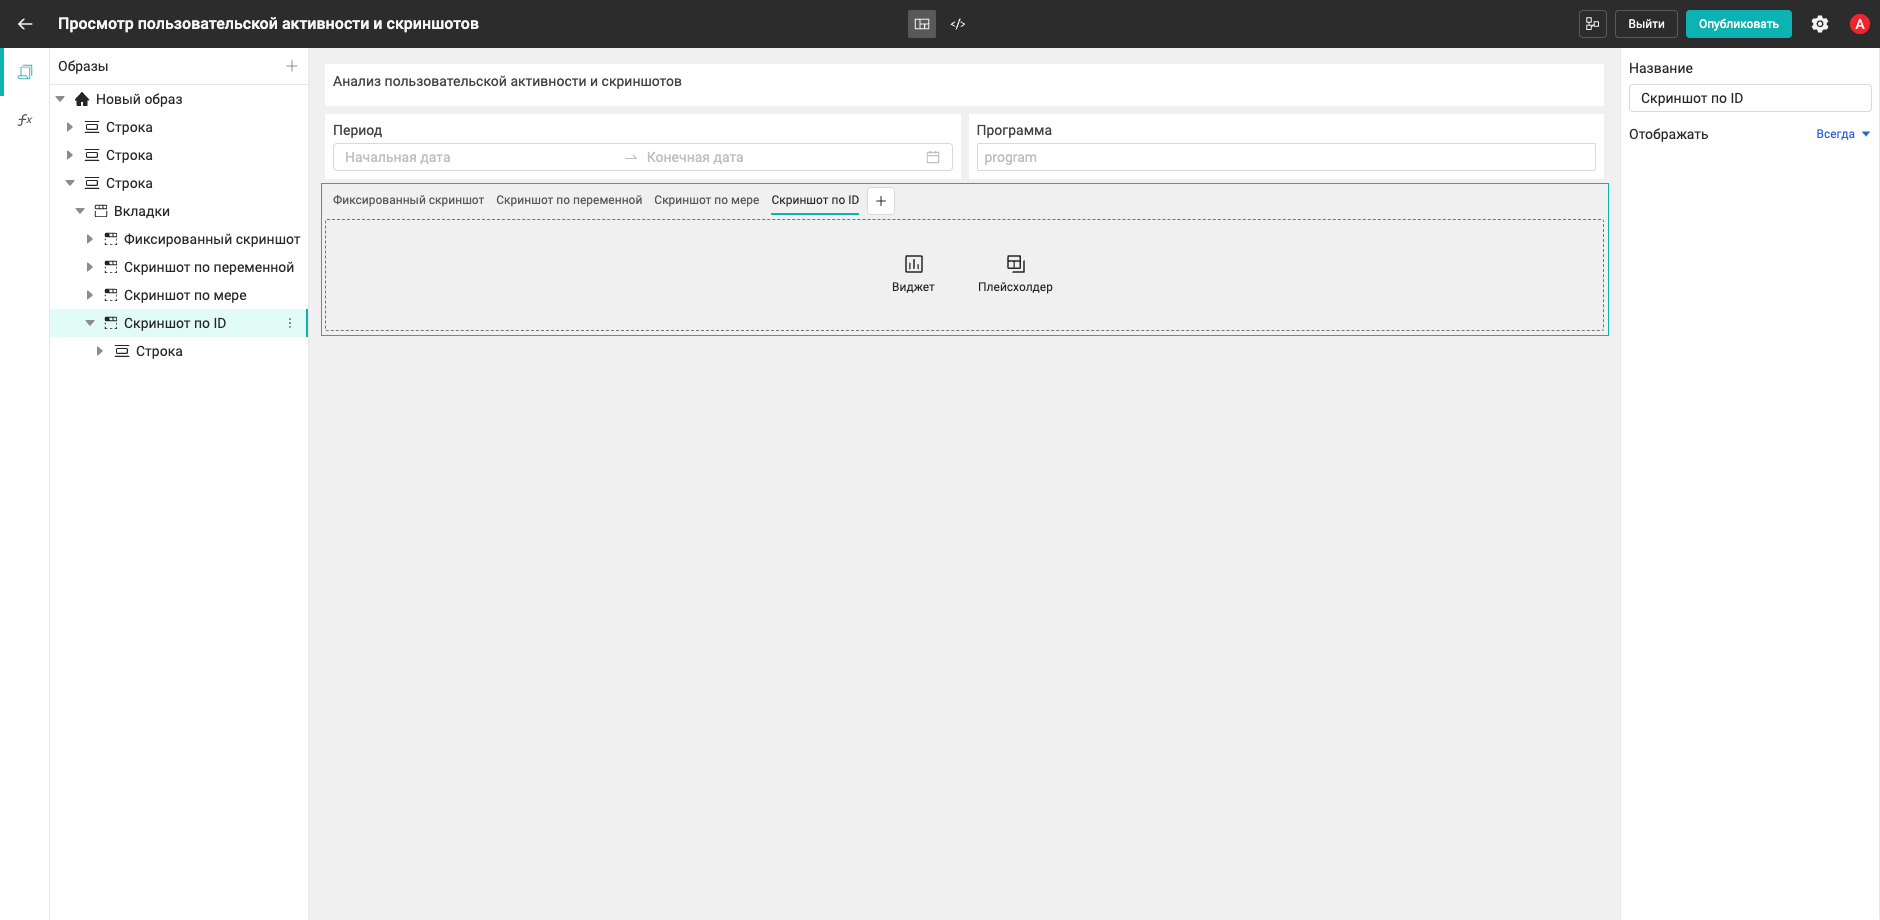Open the Отображать dropdown set to Всегда

1843,134
